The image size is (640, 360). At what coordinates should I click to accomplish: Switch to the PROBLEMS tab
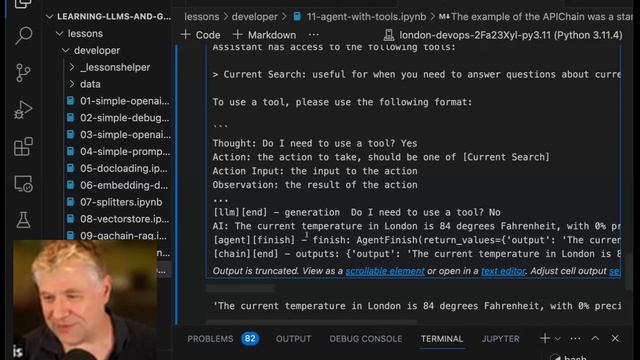tap(210, 339)
